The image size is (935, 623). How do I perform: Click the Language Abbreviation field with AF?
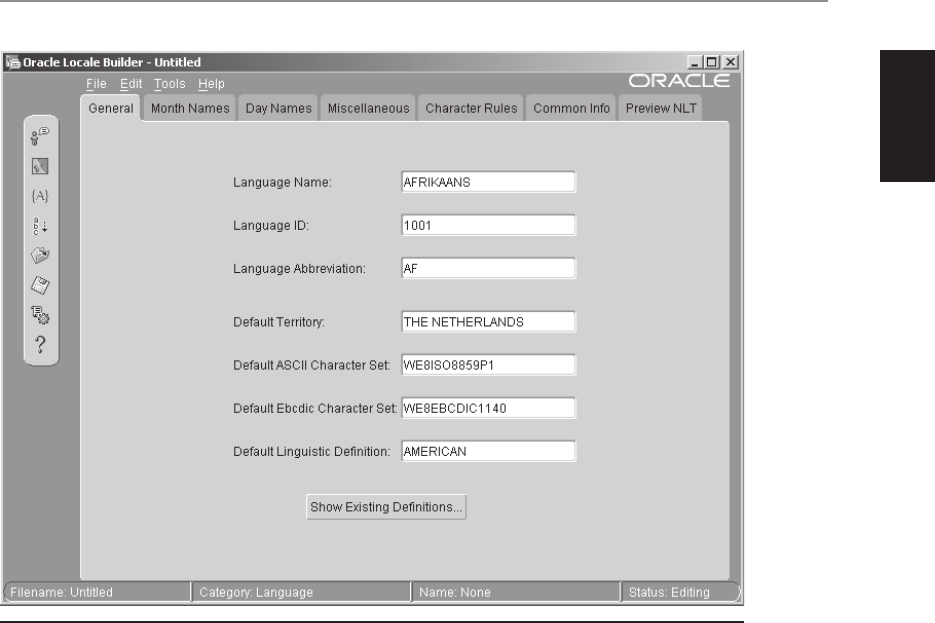tap(488, 268)
